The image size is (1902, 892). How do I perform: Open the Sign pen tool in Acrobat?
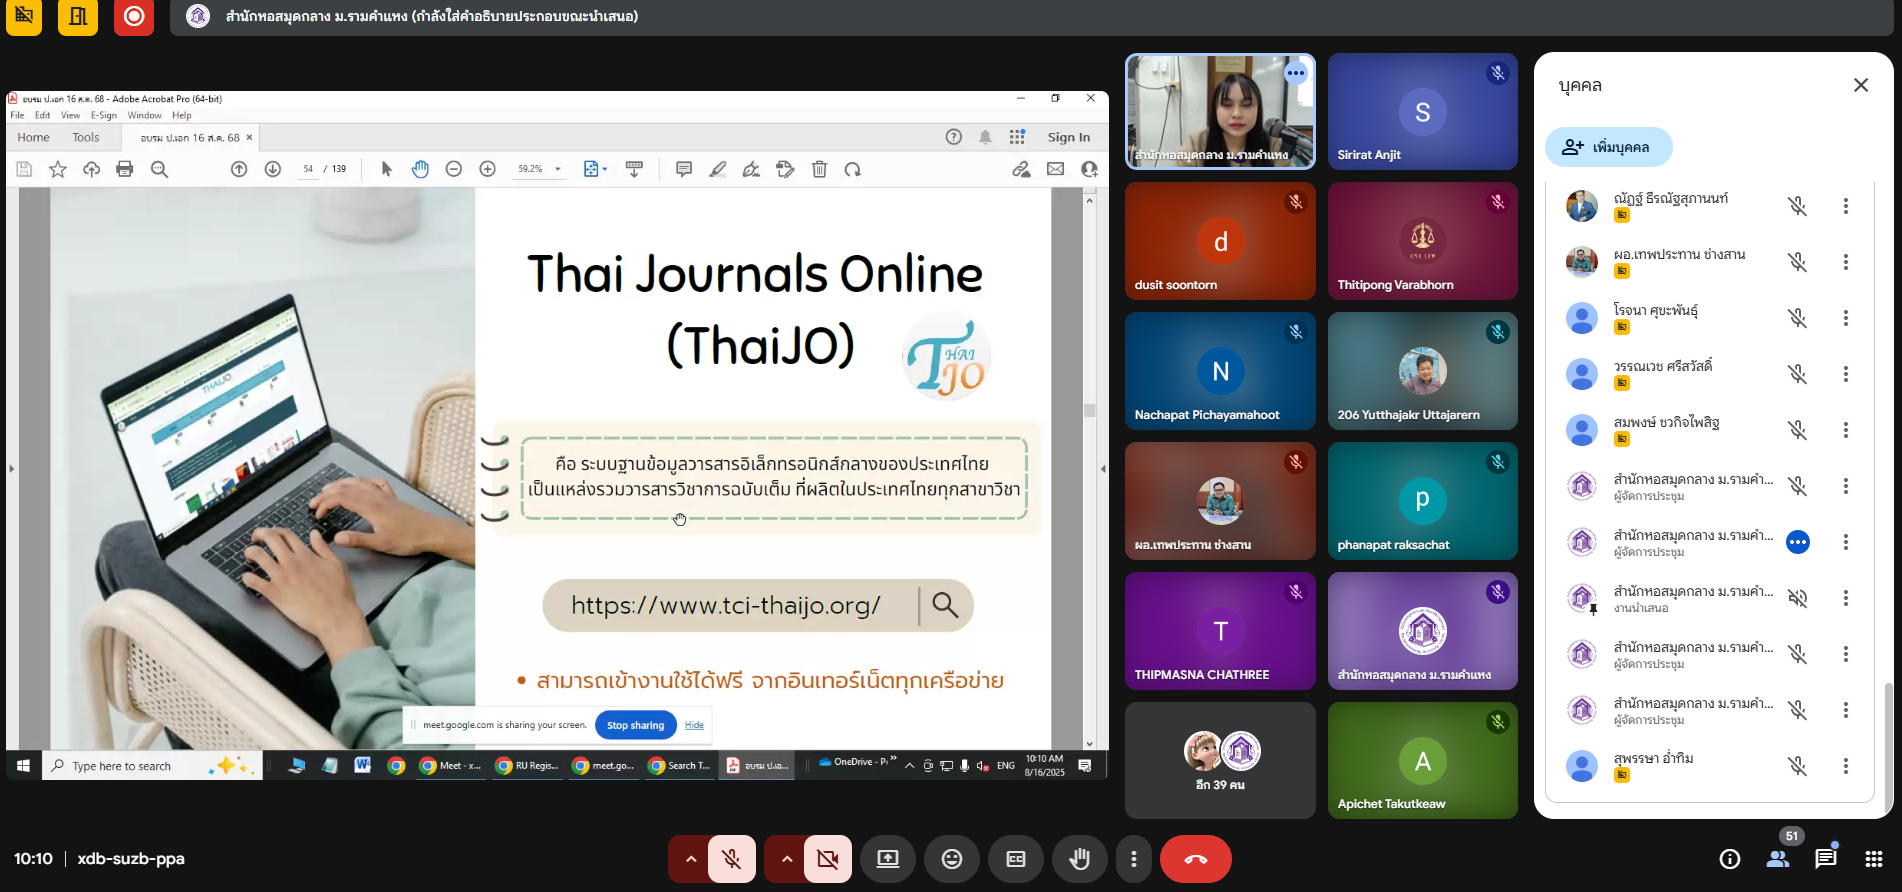tap(751, 169)
